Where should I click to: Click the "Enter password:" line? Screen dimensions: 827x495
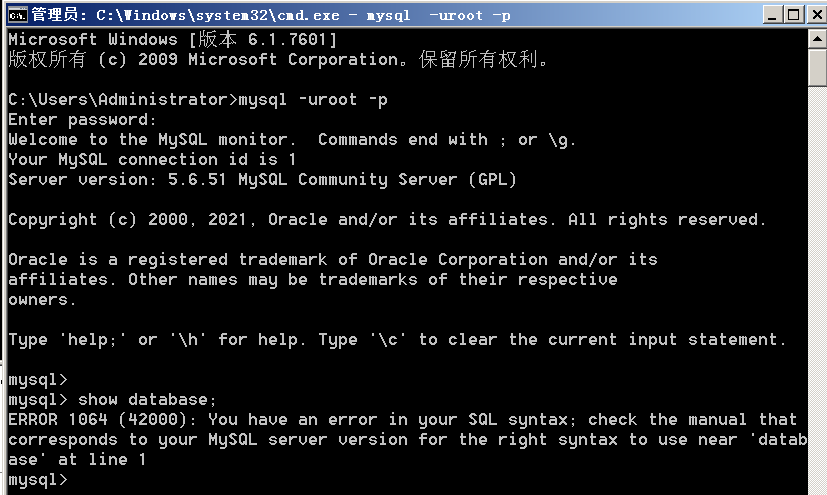pyautogui.click(x=82, y=120)
